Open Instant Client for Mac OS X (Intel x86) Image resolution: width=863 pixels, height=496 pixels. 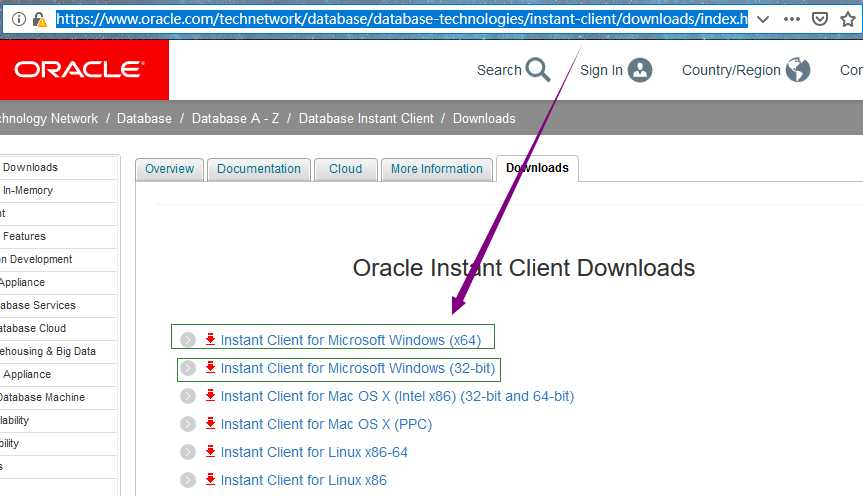pyautogui.click(x=397, y=396)
